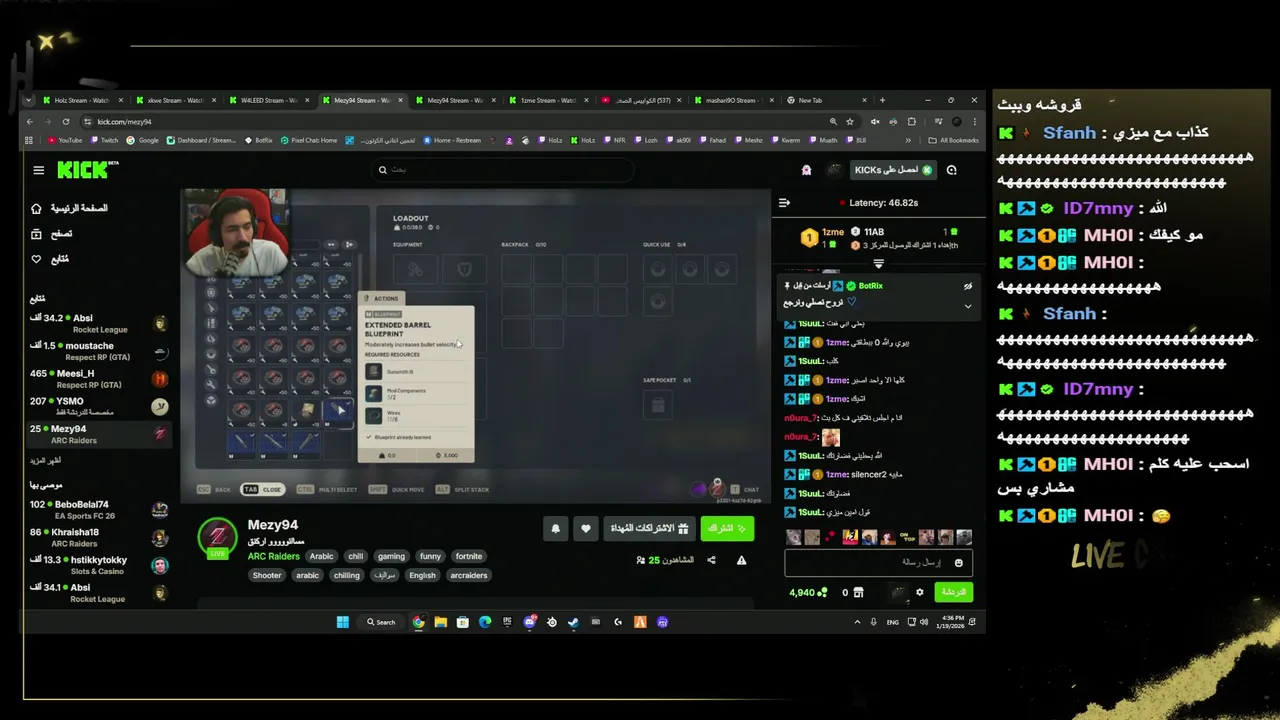This screenshot has width=1280, height=720.
Task: Click the Mezy94 channel avatar with LIVE badge
Action: point(217,538)
